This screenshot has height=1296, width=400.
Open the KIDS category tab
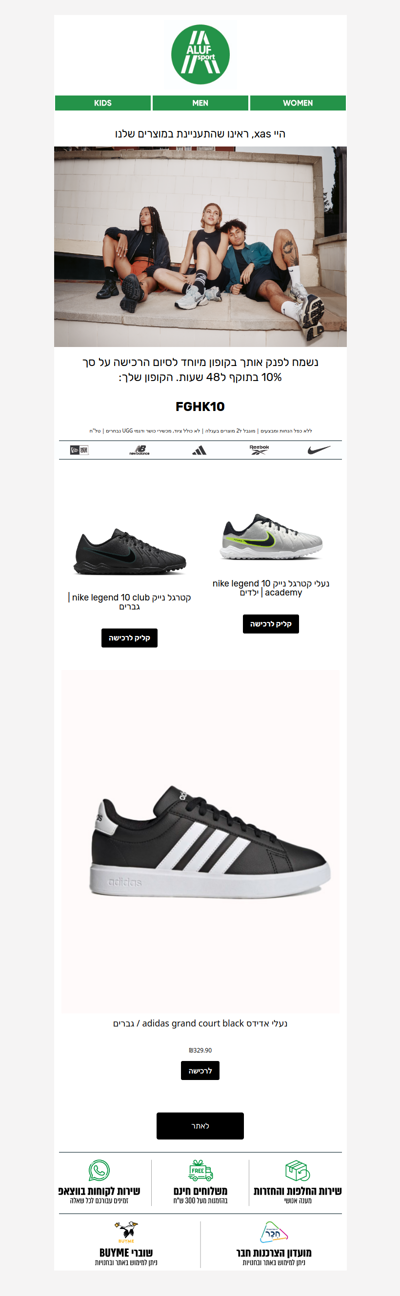[103, 103]
